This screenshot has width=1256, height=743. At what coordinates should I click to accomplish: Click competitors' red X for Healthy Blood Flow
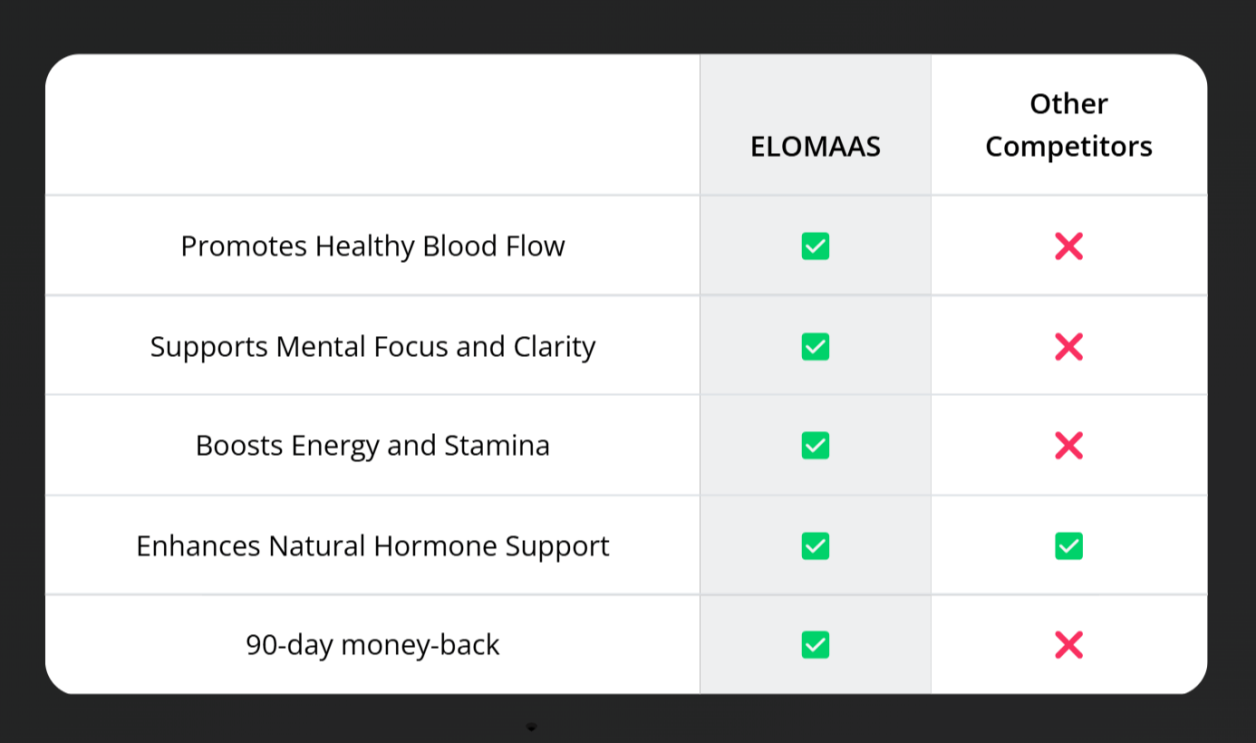coord(1069,246)
